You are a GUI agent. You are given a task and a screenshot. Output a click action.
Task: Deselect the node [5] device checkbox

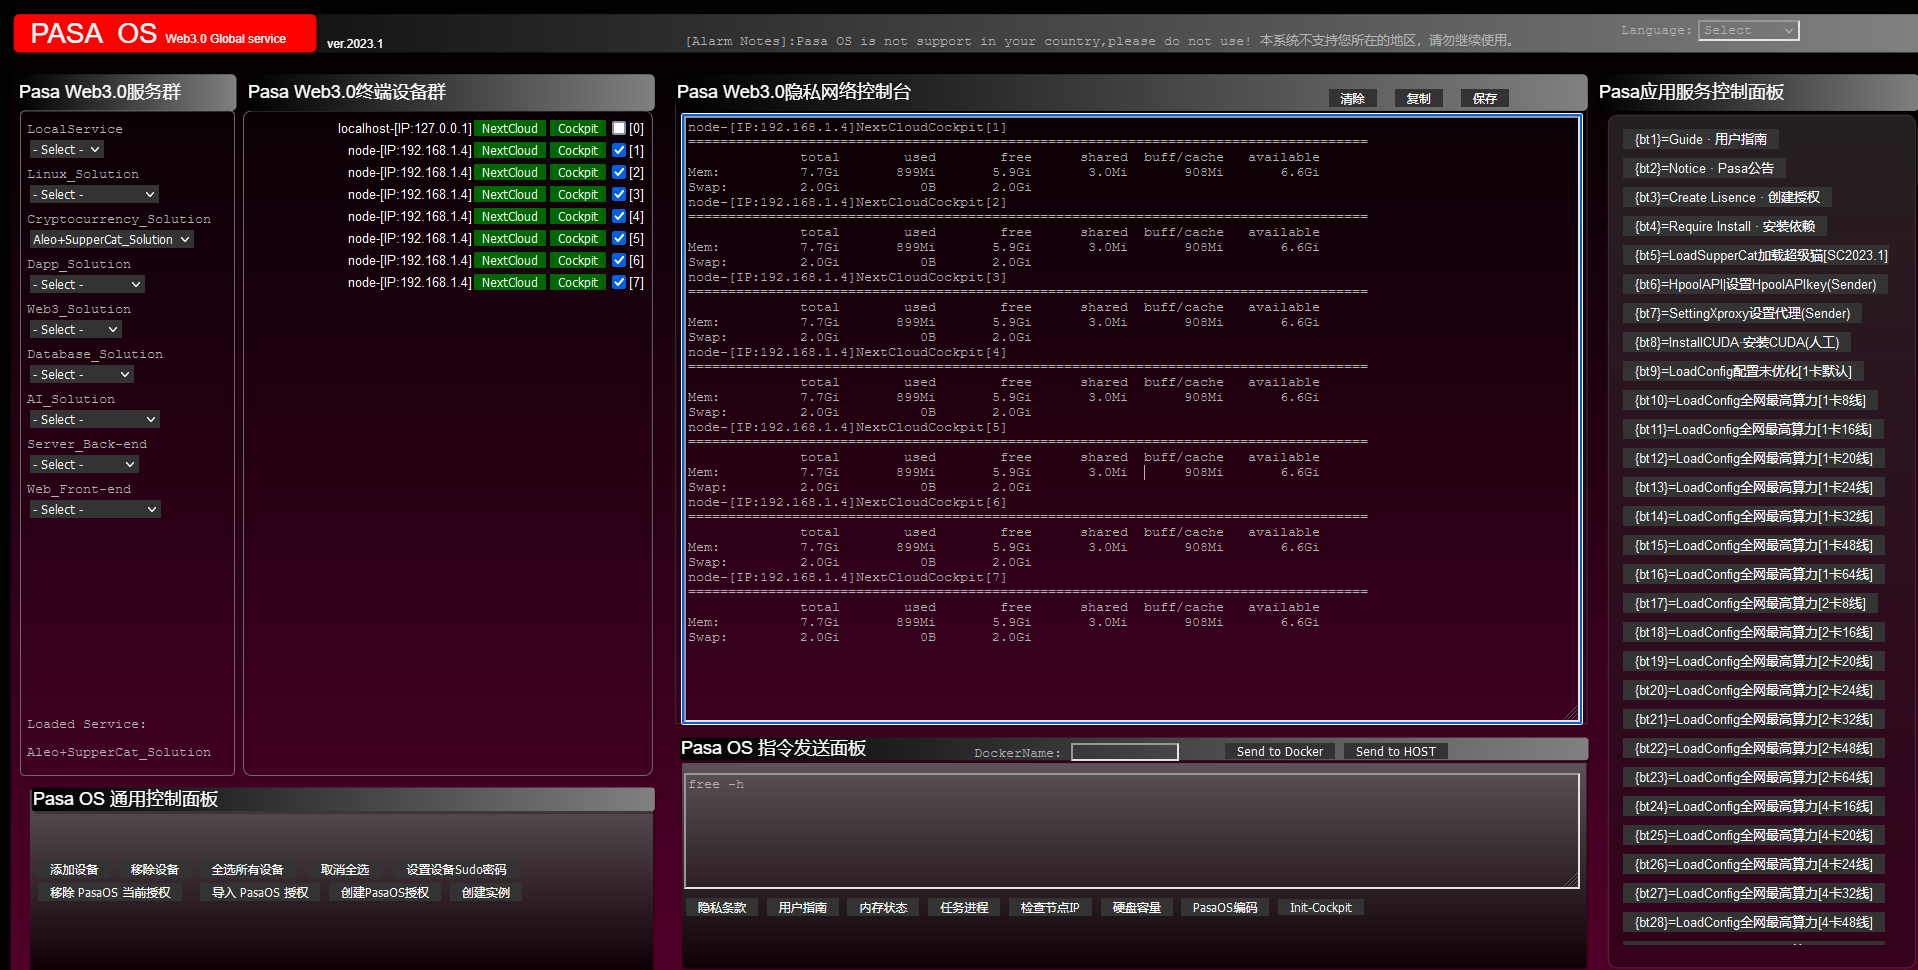pos(619,238)
